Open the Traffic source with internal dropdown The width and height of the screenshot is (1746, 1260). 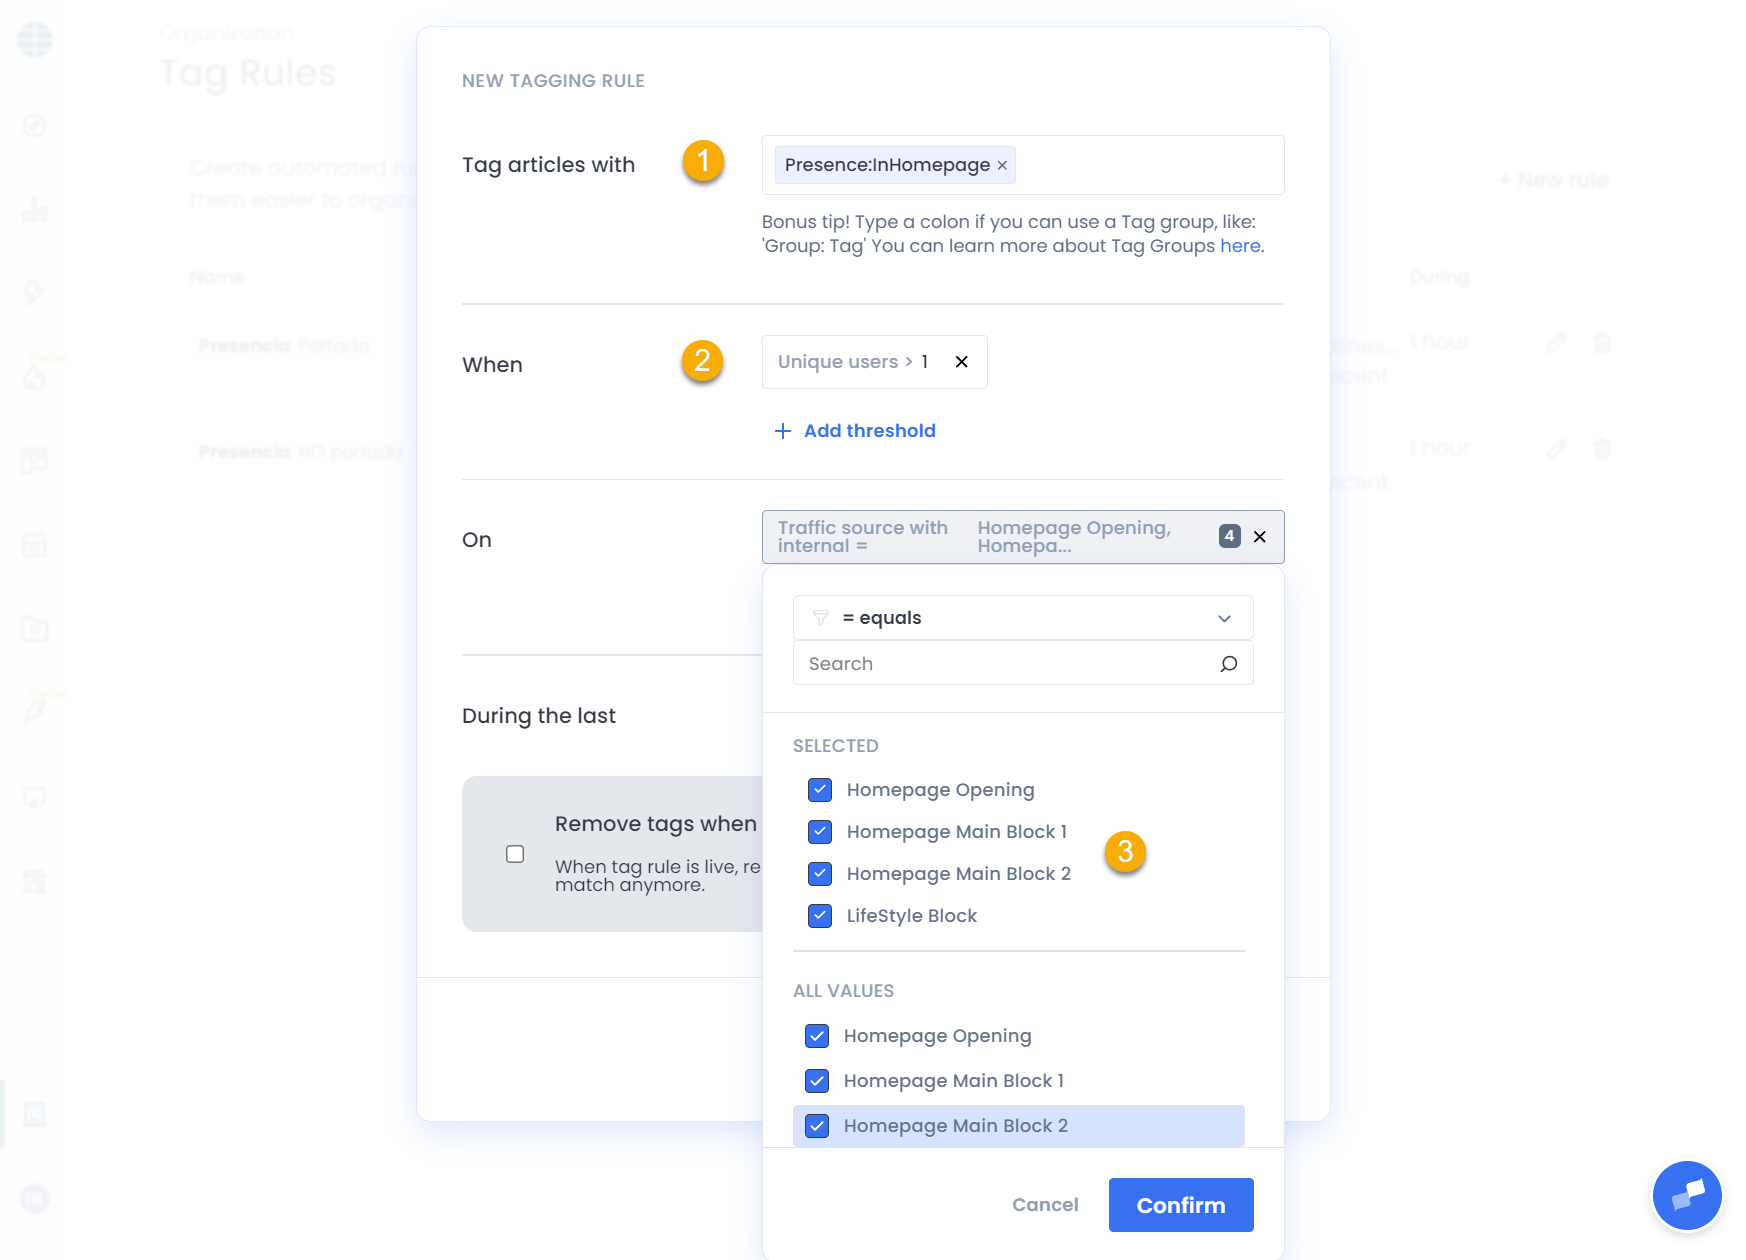pos(990,537)
